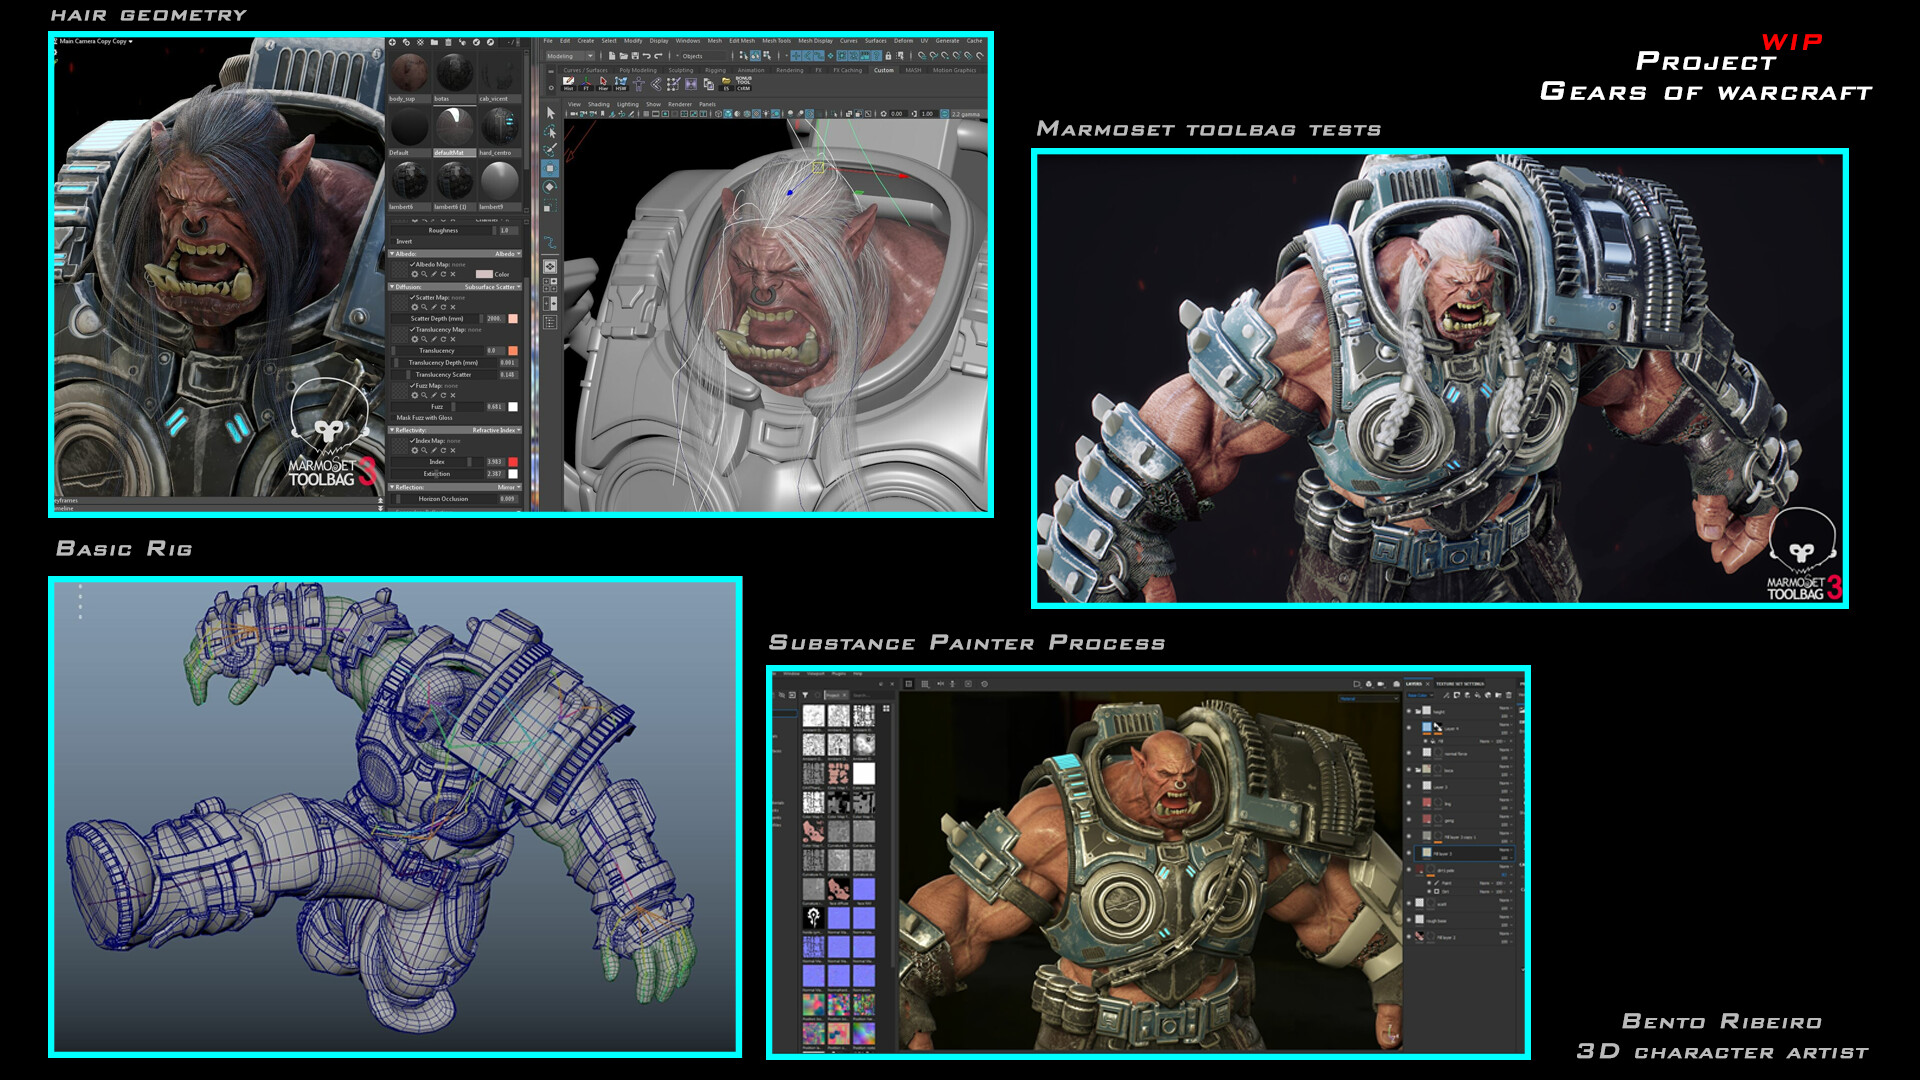Toggle the Scatter Map checkbox
The width and height of the screenshot is (1920, 1080).
coord(412,297)
